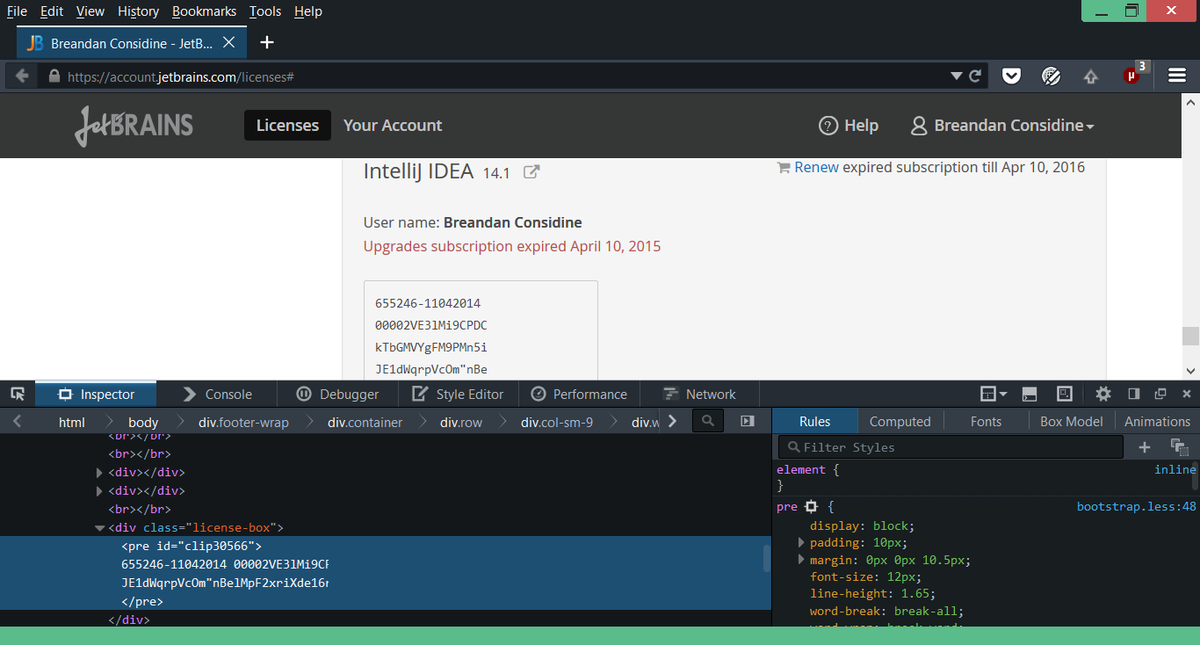
Task: Switch to the Animations tab
Action: click(1157, 422)
